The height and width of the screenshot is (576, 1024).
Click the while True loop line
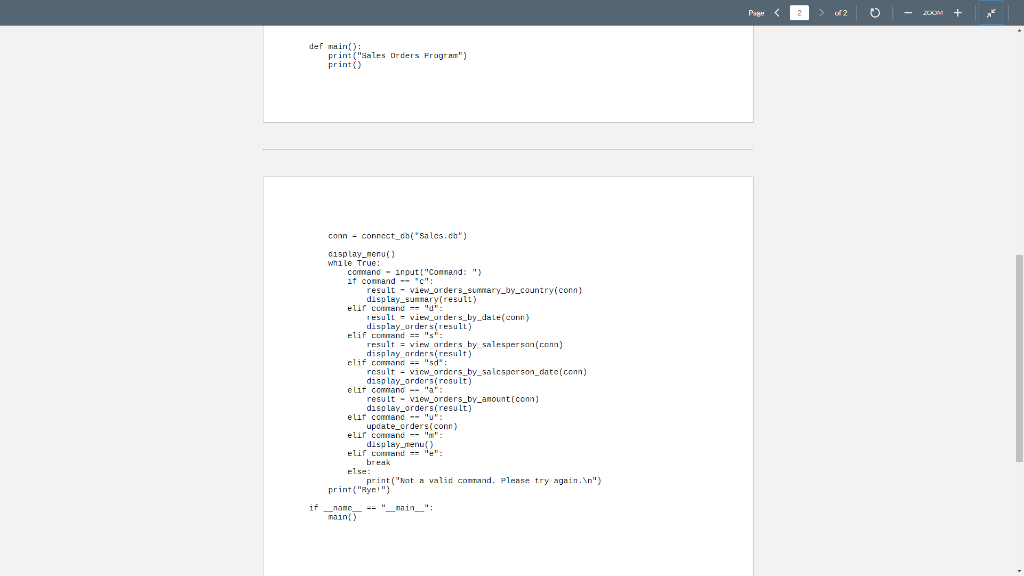coord(354,262)
